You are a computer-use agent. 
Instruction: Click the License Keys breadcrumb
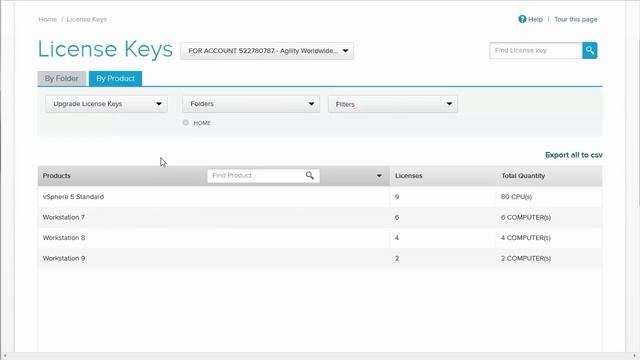click(x=87, y=19)
